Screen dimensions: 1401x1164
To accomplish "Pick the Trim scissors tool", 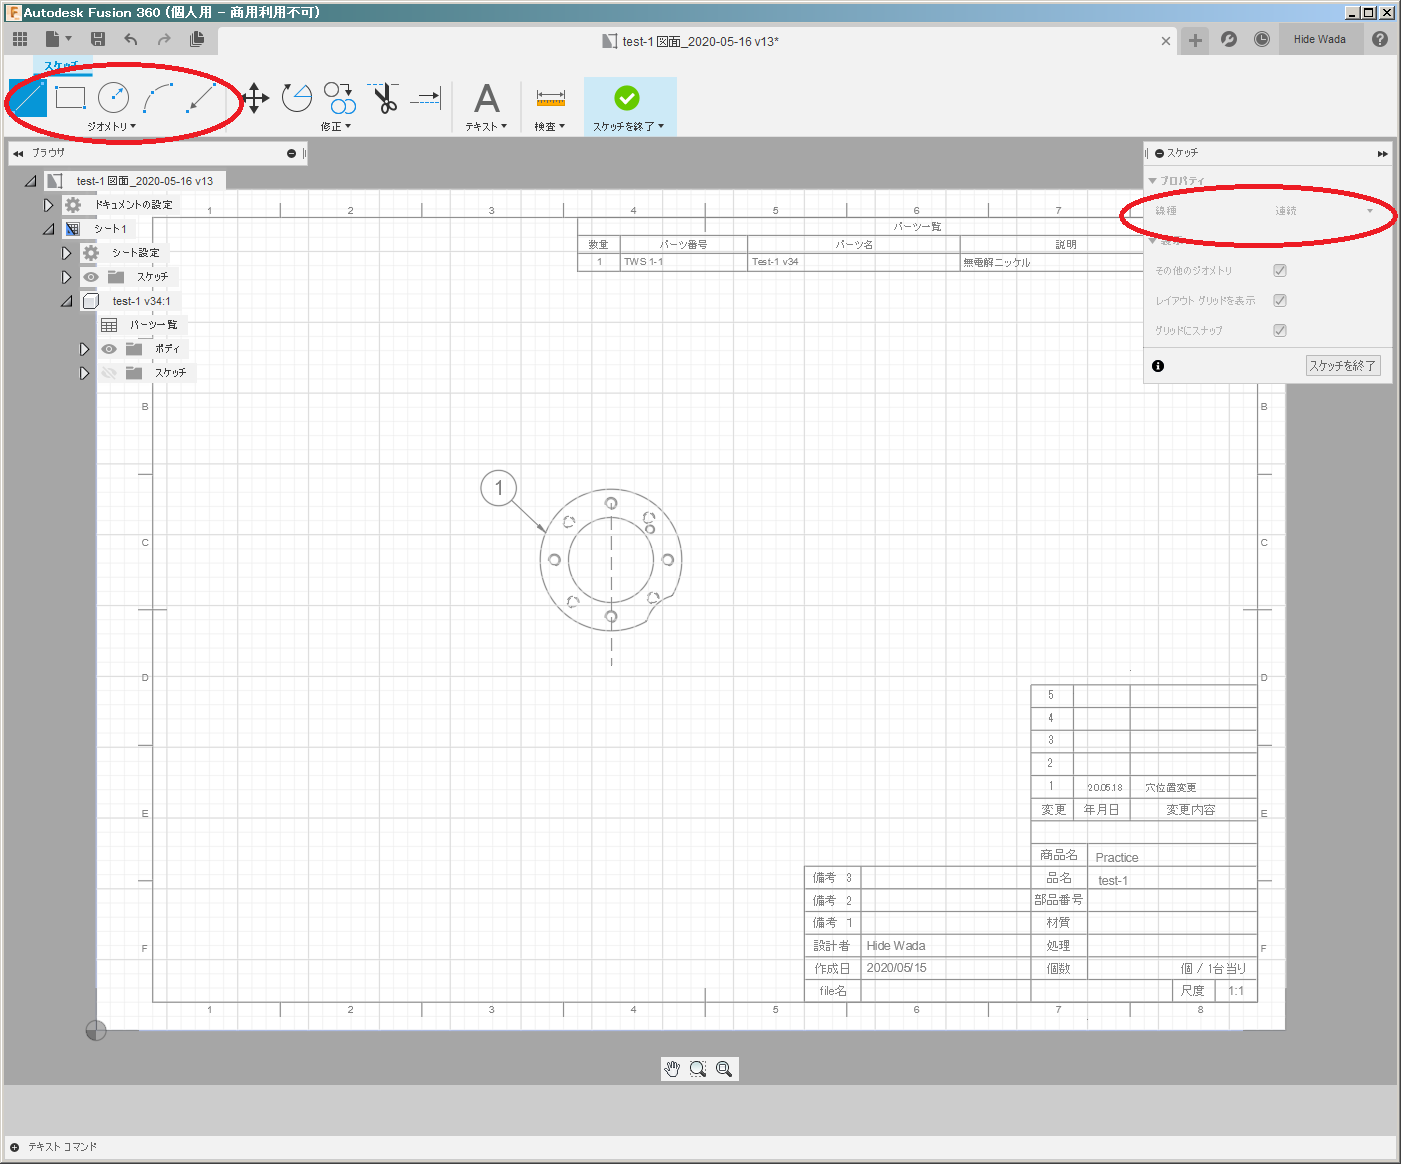I will 384,98.
